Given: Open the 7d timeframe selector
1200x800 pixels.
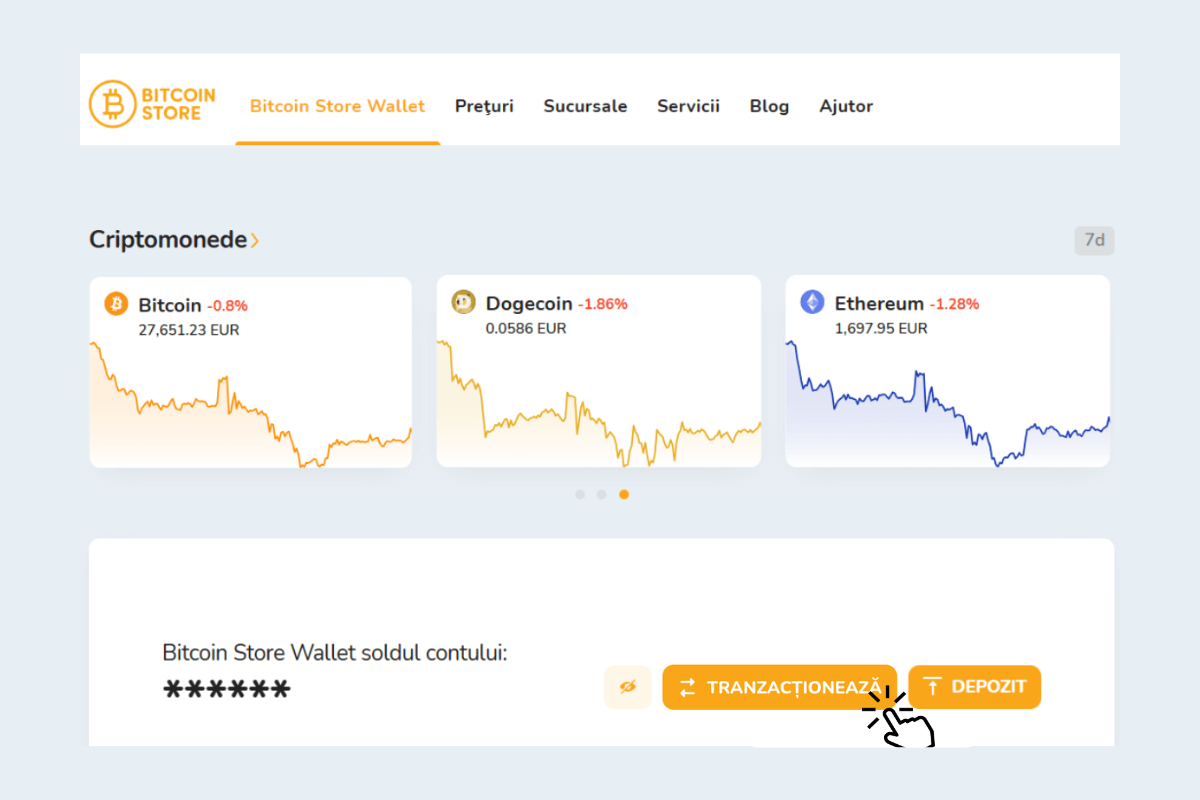Looking at the screenshot, I should (1094, 240).
